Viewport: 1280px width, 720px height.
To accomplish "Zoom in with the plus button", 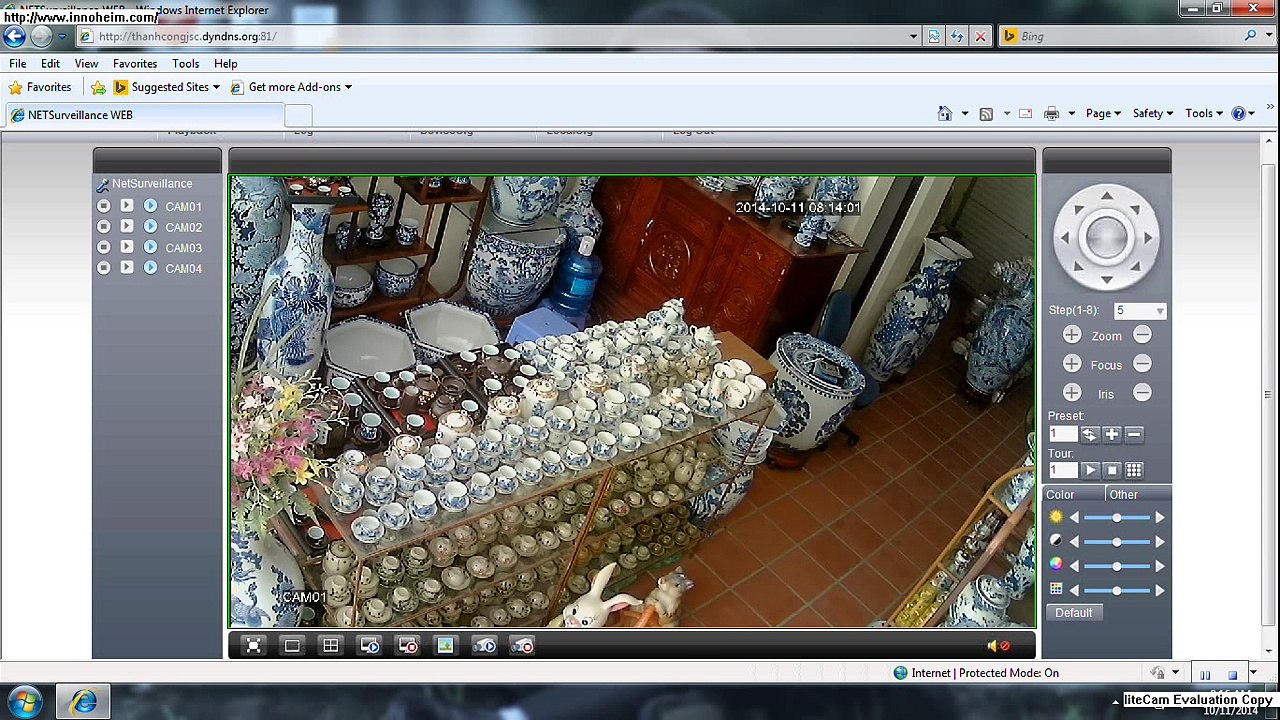I will coord(1072,336).
